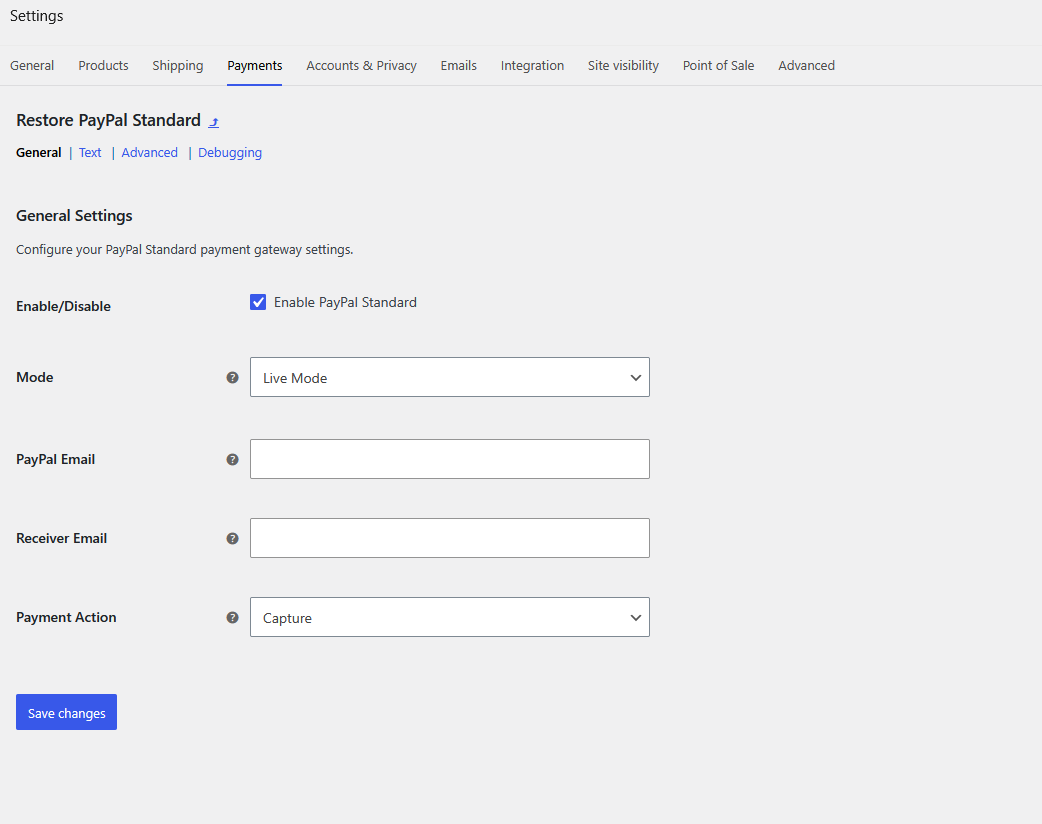Open the Point of Sale tab
Image resolution: width=1042 pixels, height=824 pixels.
718,66
